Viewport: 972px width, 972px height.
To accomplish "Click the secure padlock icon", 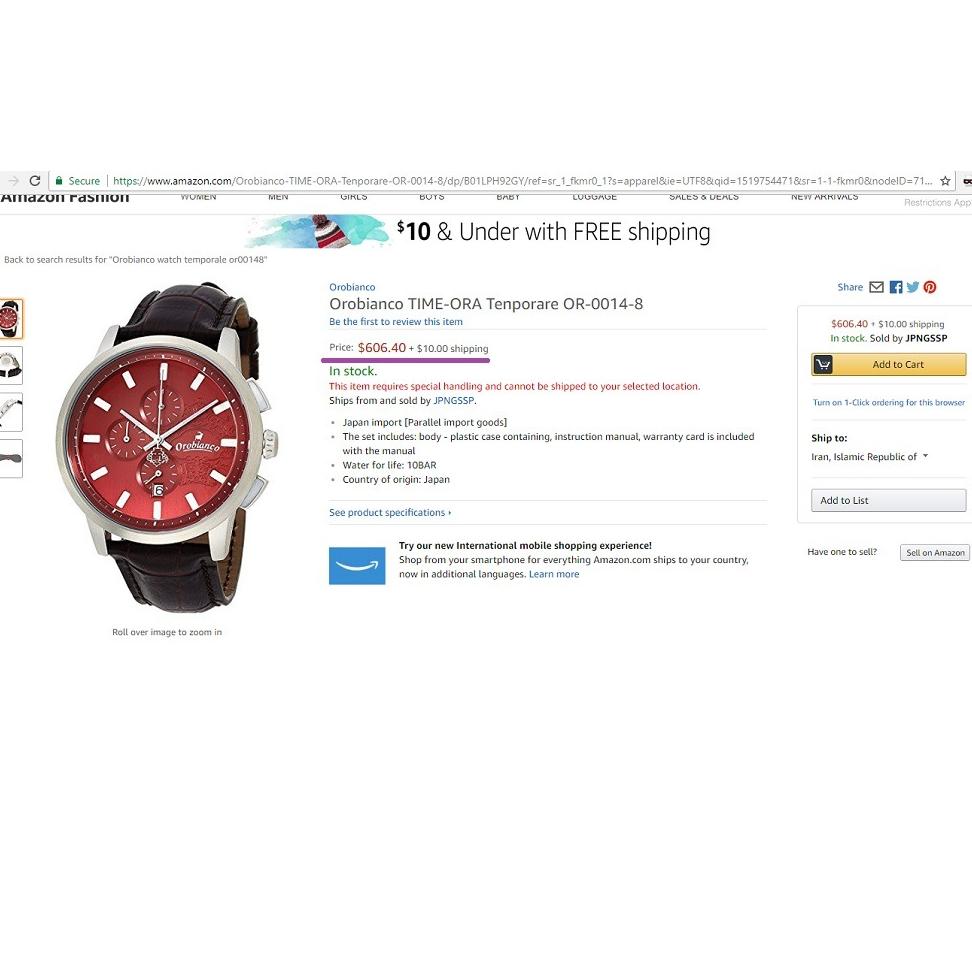I will tap(59, 180).
